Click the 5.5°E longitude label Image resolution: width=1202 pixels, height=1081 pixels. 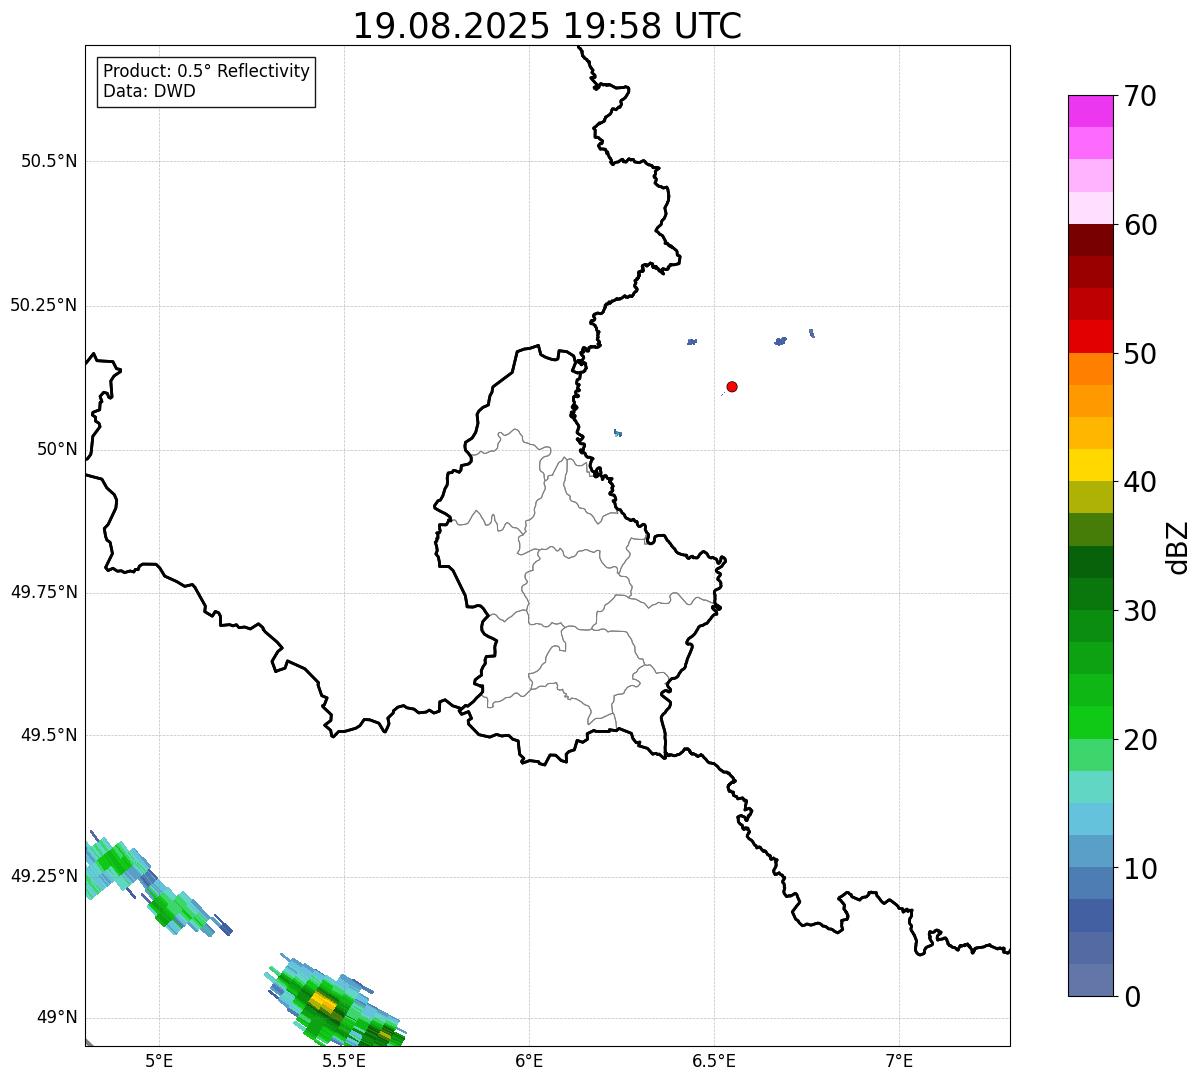[344, 1060]
